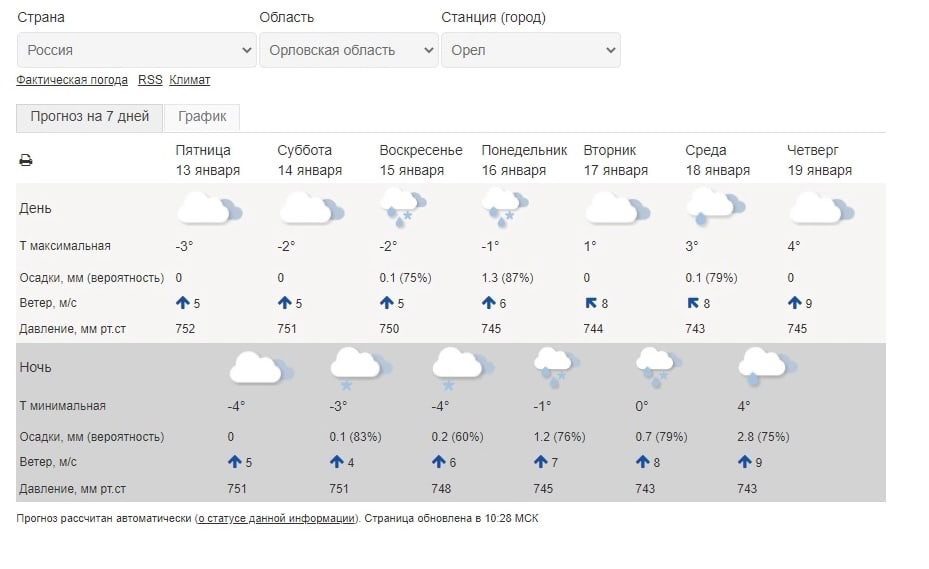
Task: Click Friday 13 January daytime cloud icon
Action: 210,208
